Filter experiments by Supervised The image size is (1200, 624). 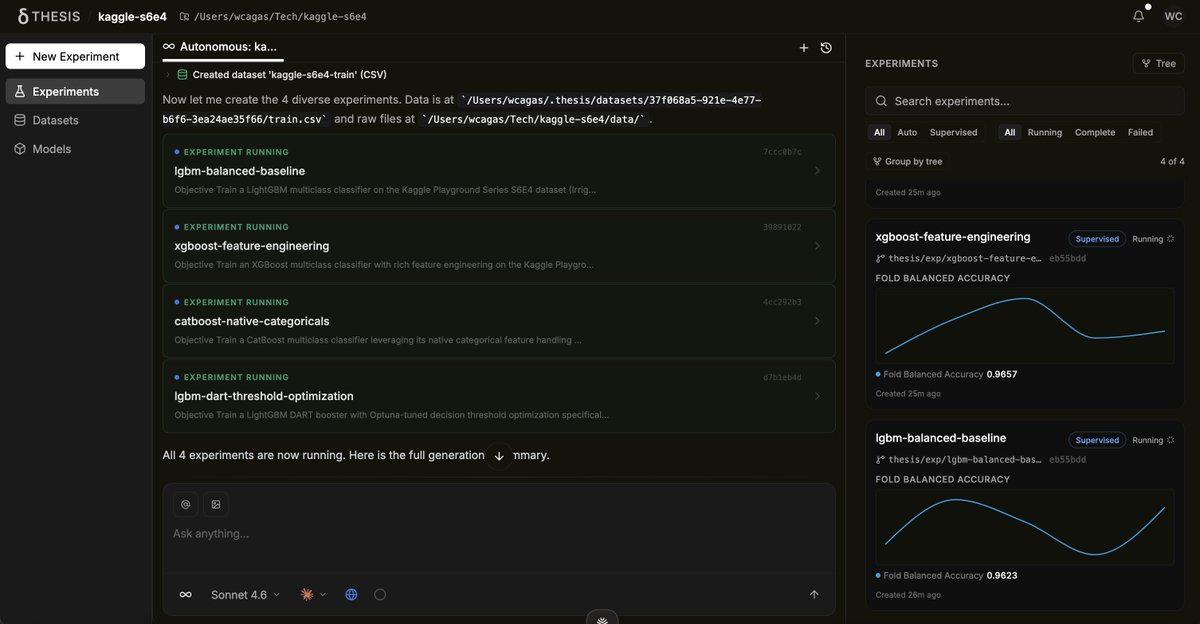[953, 132]
